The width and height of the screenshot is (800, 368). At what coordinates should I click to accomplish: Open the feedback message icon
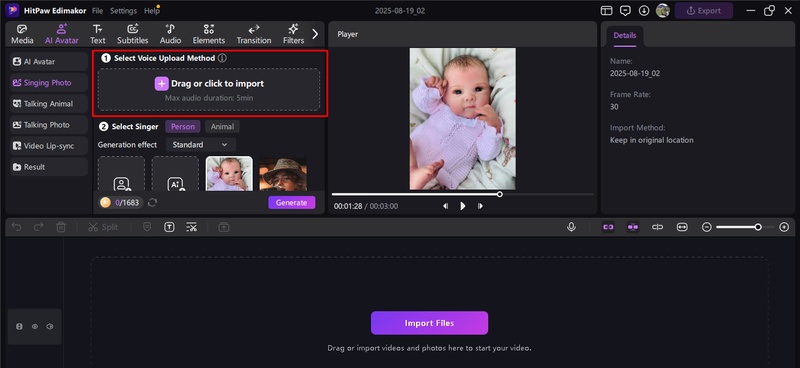point(625,10)
